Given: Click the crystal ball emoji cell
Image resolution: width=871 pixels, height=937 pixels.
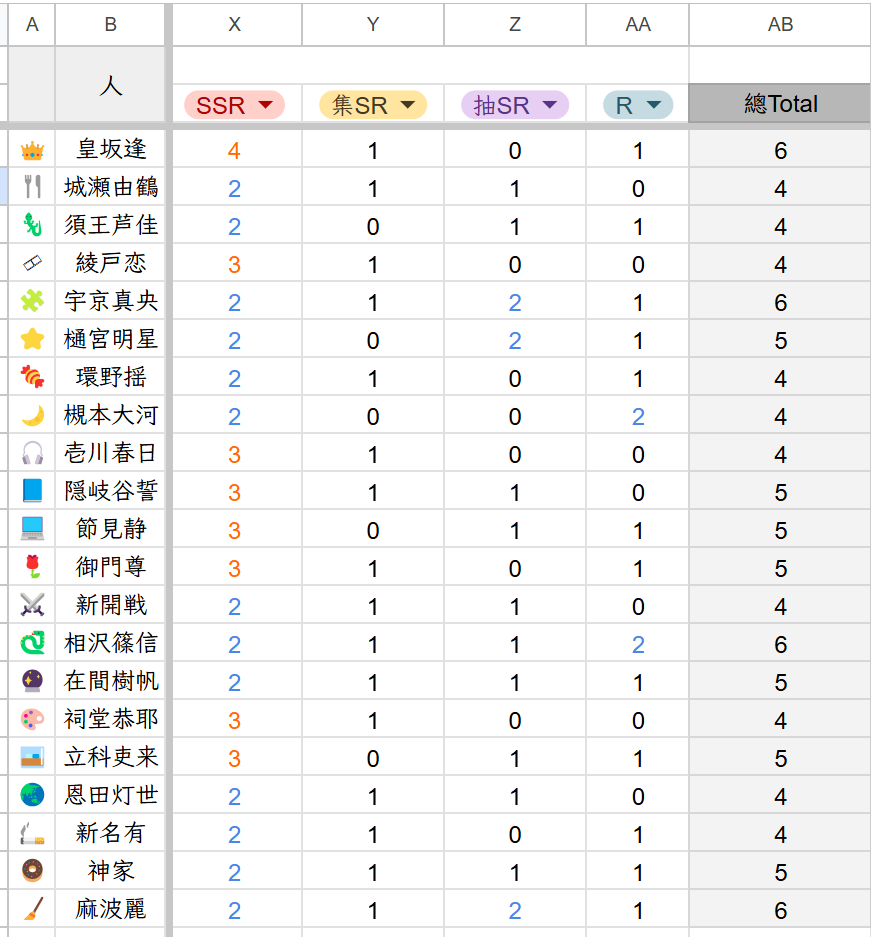Looking at the screenshot, I should (x=32, y=681).
